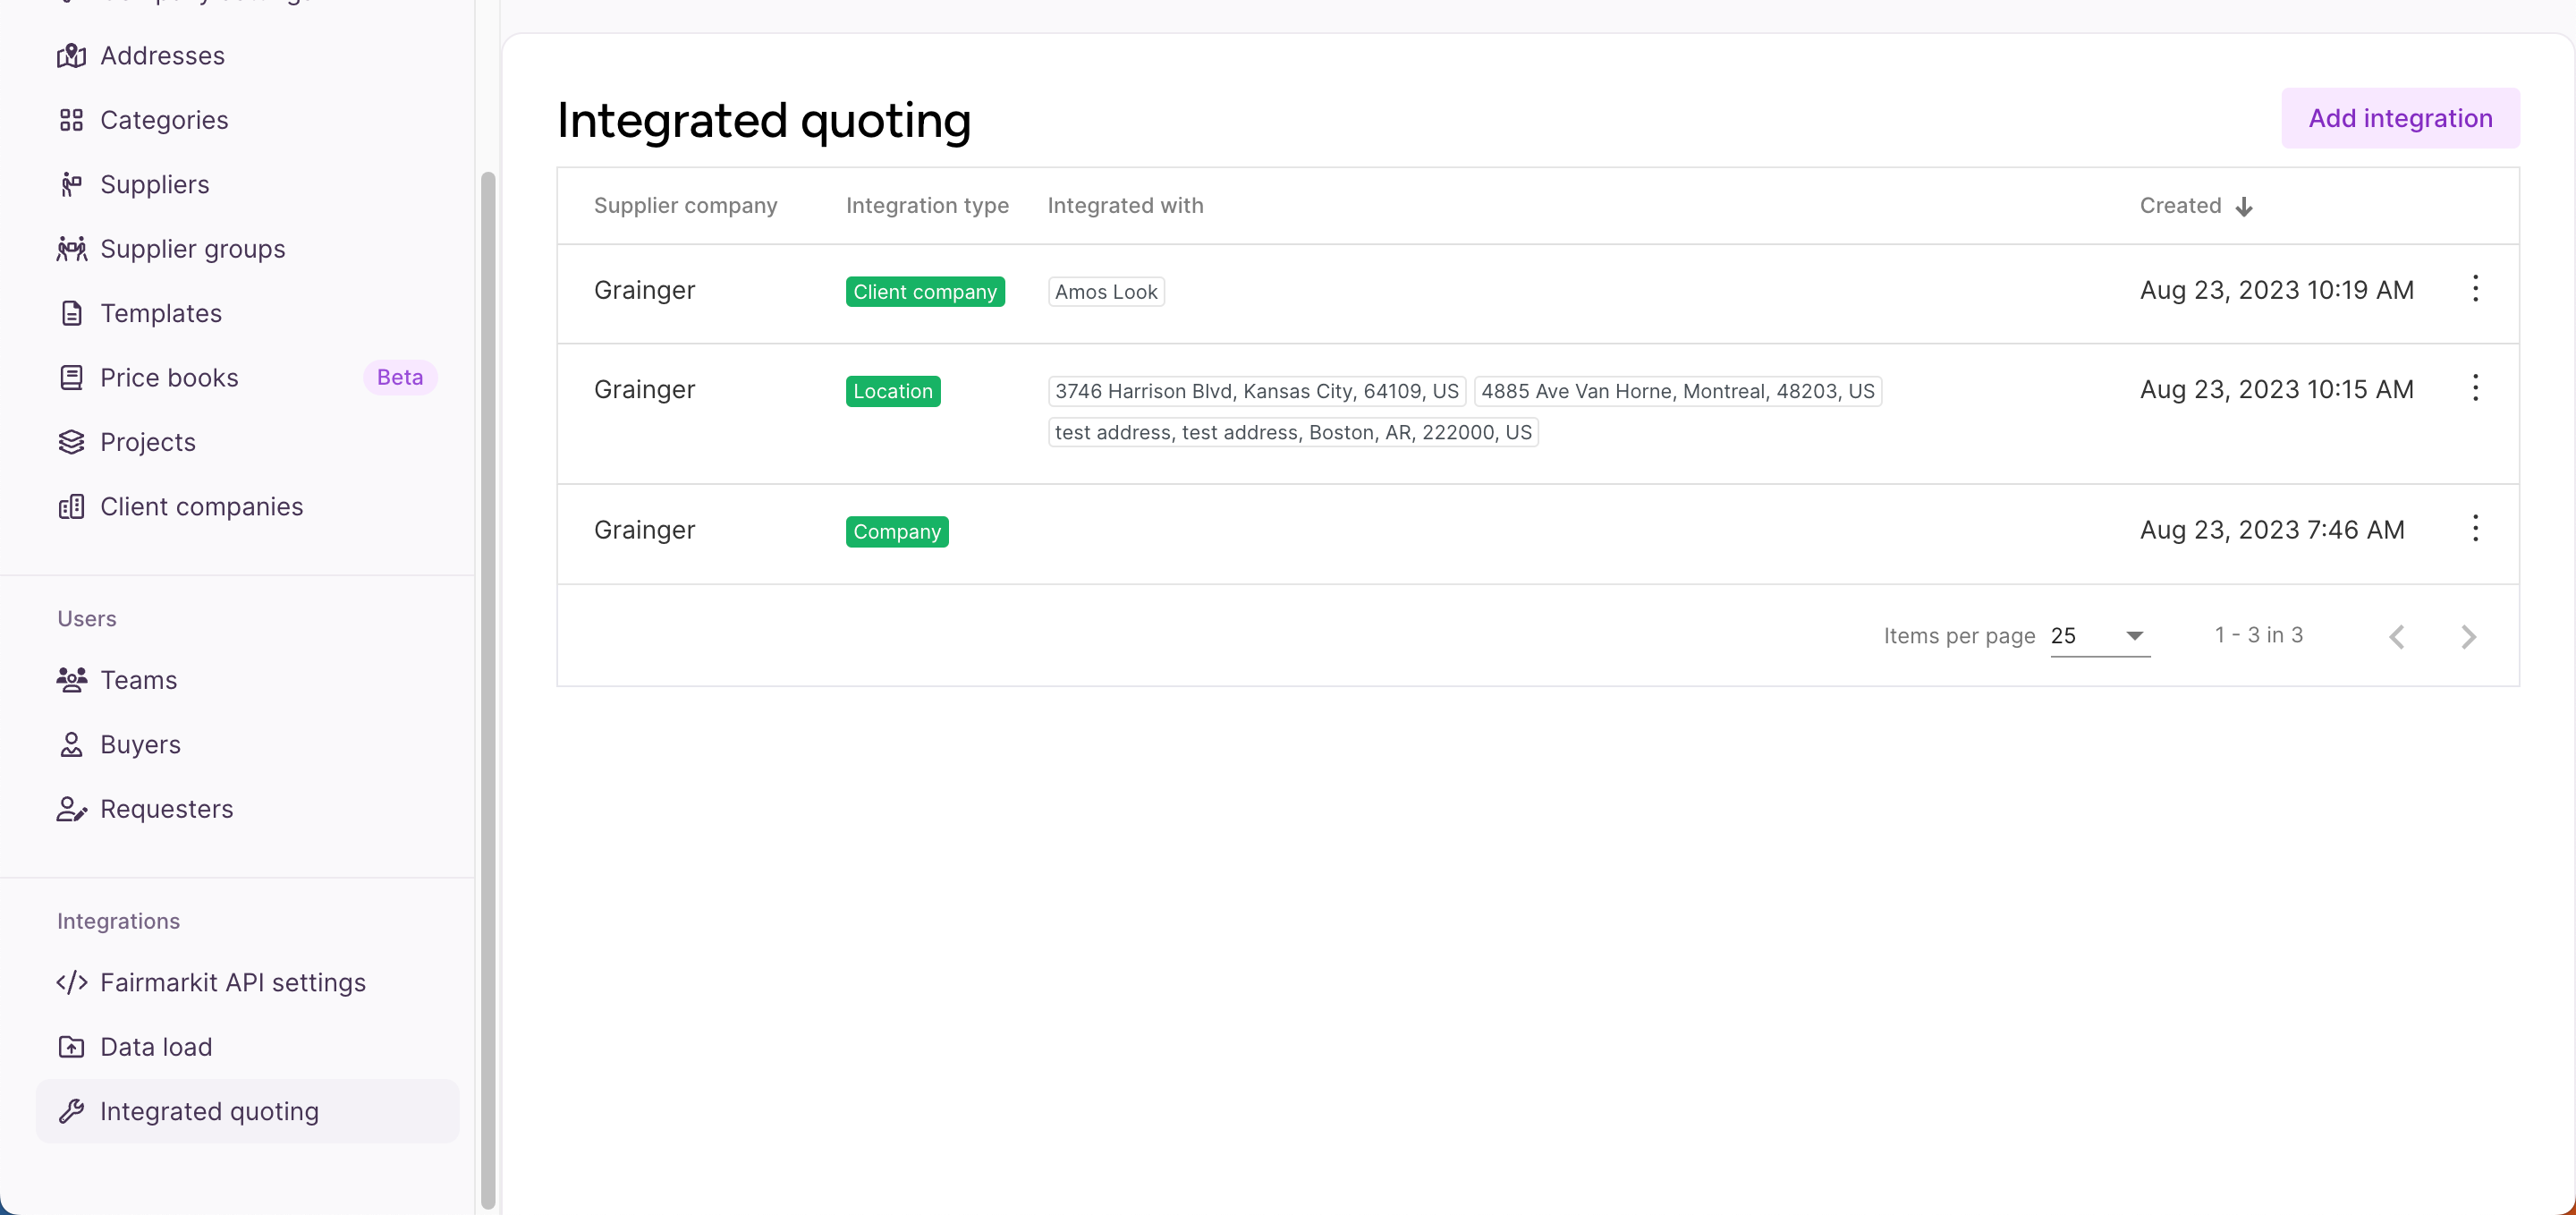The image size is (2576, 1215).
Task: Click the Suppliers person icon
Action: tap(71, 185)
